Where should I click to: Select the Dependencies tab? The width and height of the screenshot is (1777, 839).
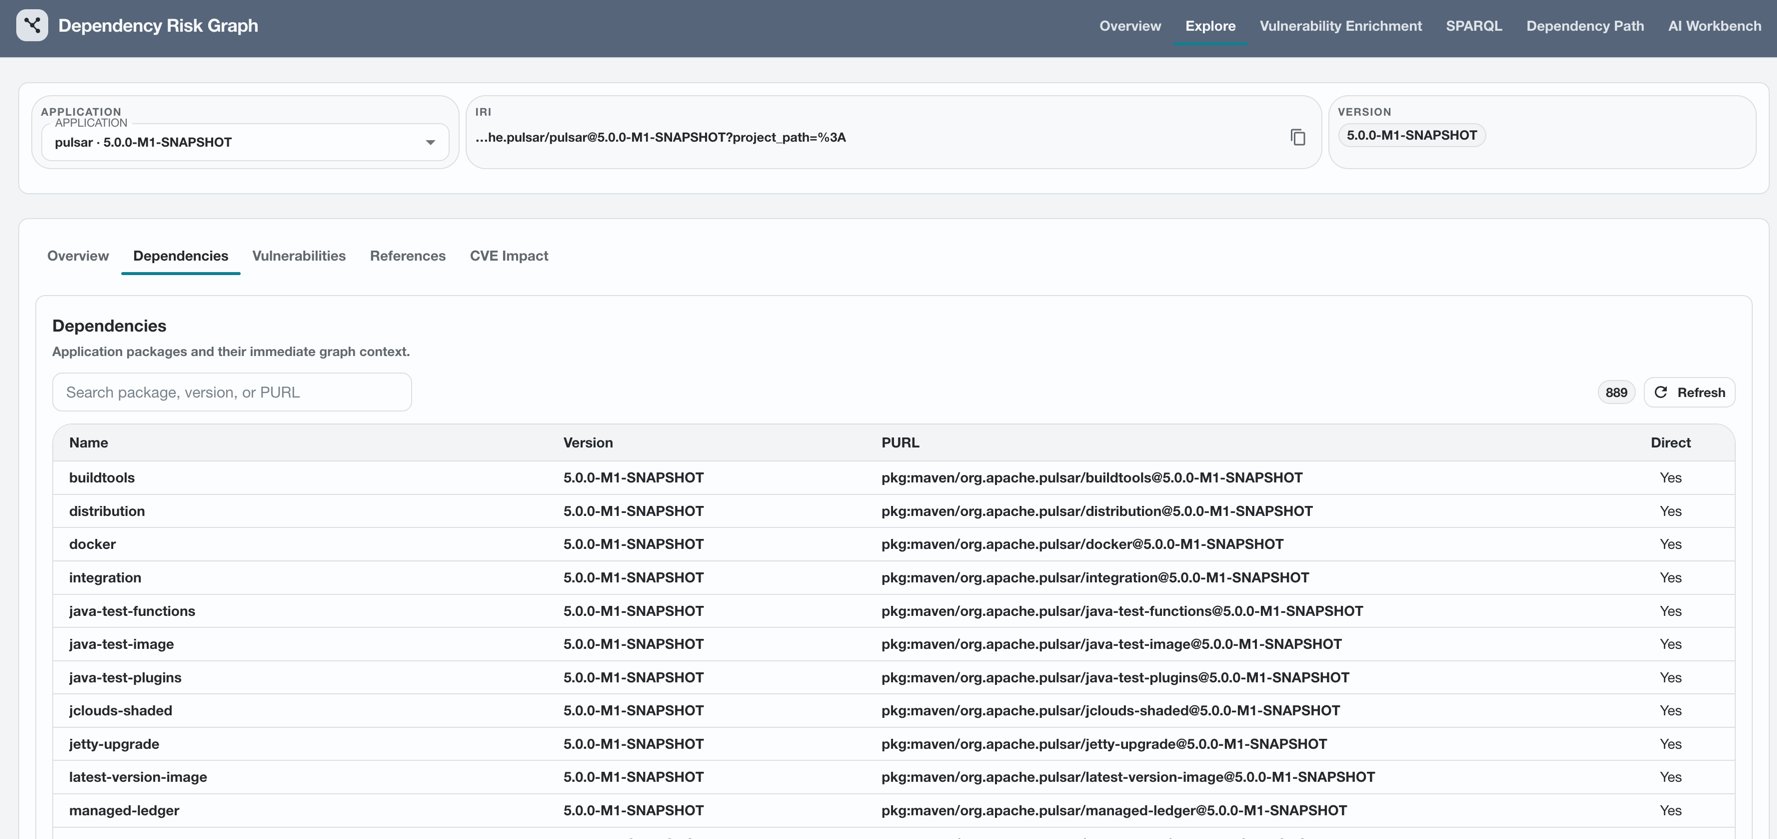pyautogui.click(x=180, y=256)
